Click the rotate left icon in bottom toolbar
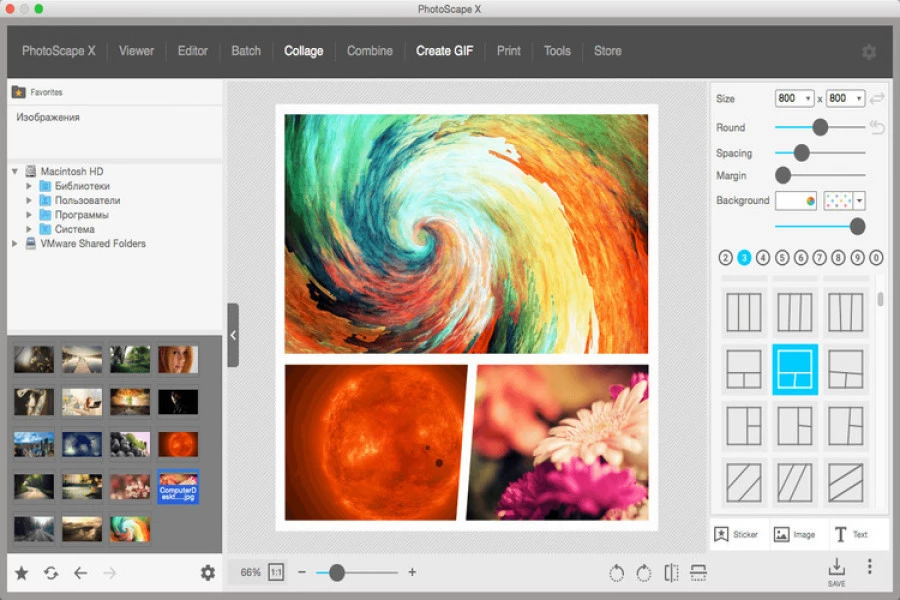Screen dimensions: 900x600 (617, 573)
